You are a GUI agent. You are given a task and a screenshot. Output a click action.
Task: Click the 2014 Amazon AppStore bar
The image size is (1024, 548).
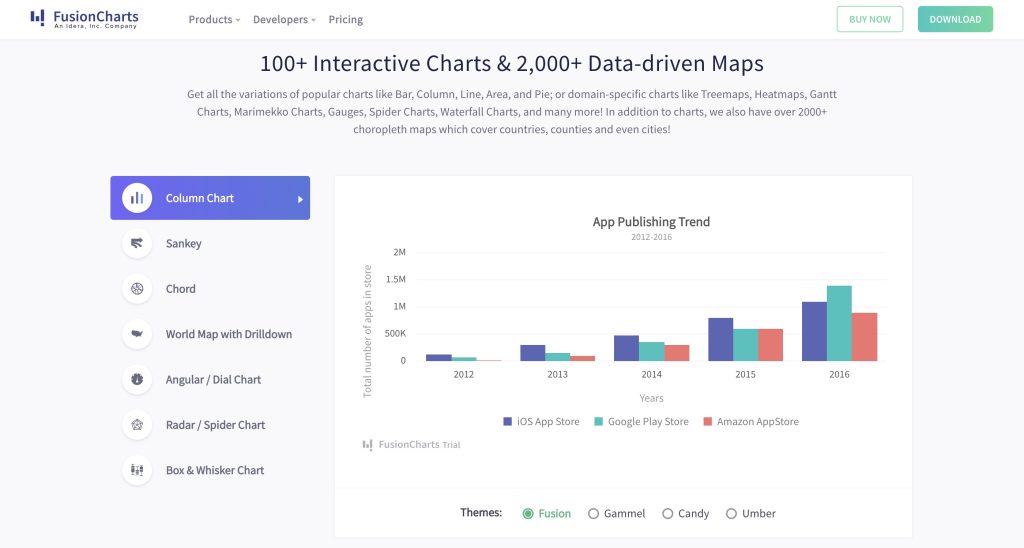(x=677, y=353)
